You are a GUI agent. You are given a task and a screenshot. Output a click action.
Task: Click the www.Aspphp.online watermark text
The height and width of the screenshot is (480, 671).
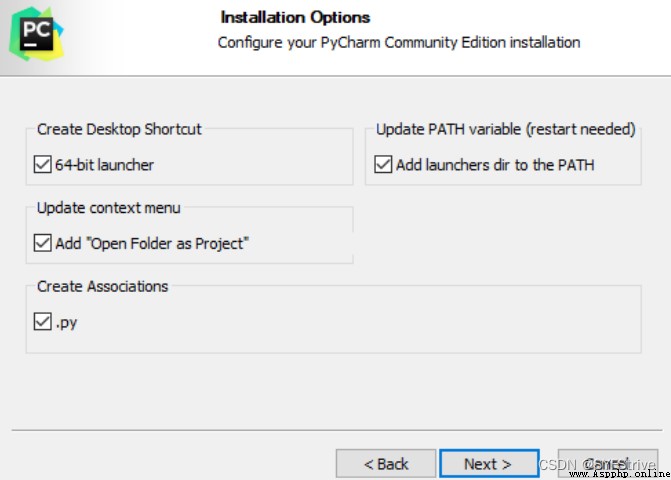(620, 474)
